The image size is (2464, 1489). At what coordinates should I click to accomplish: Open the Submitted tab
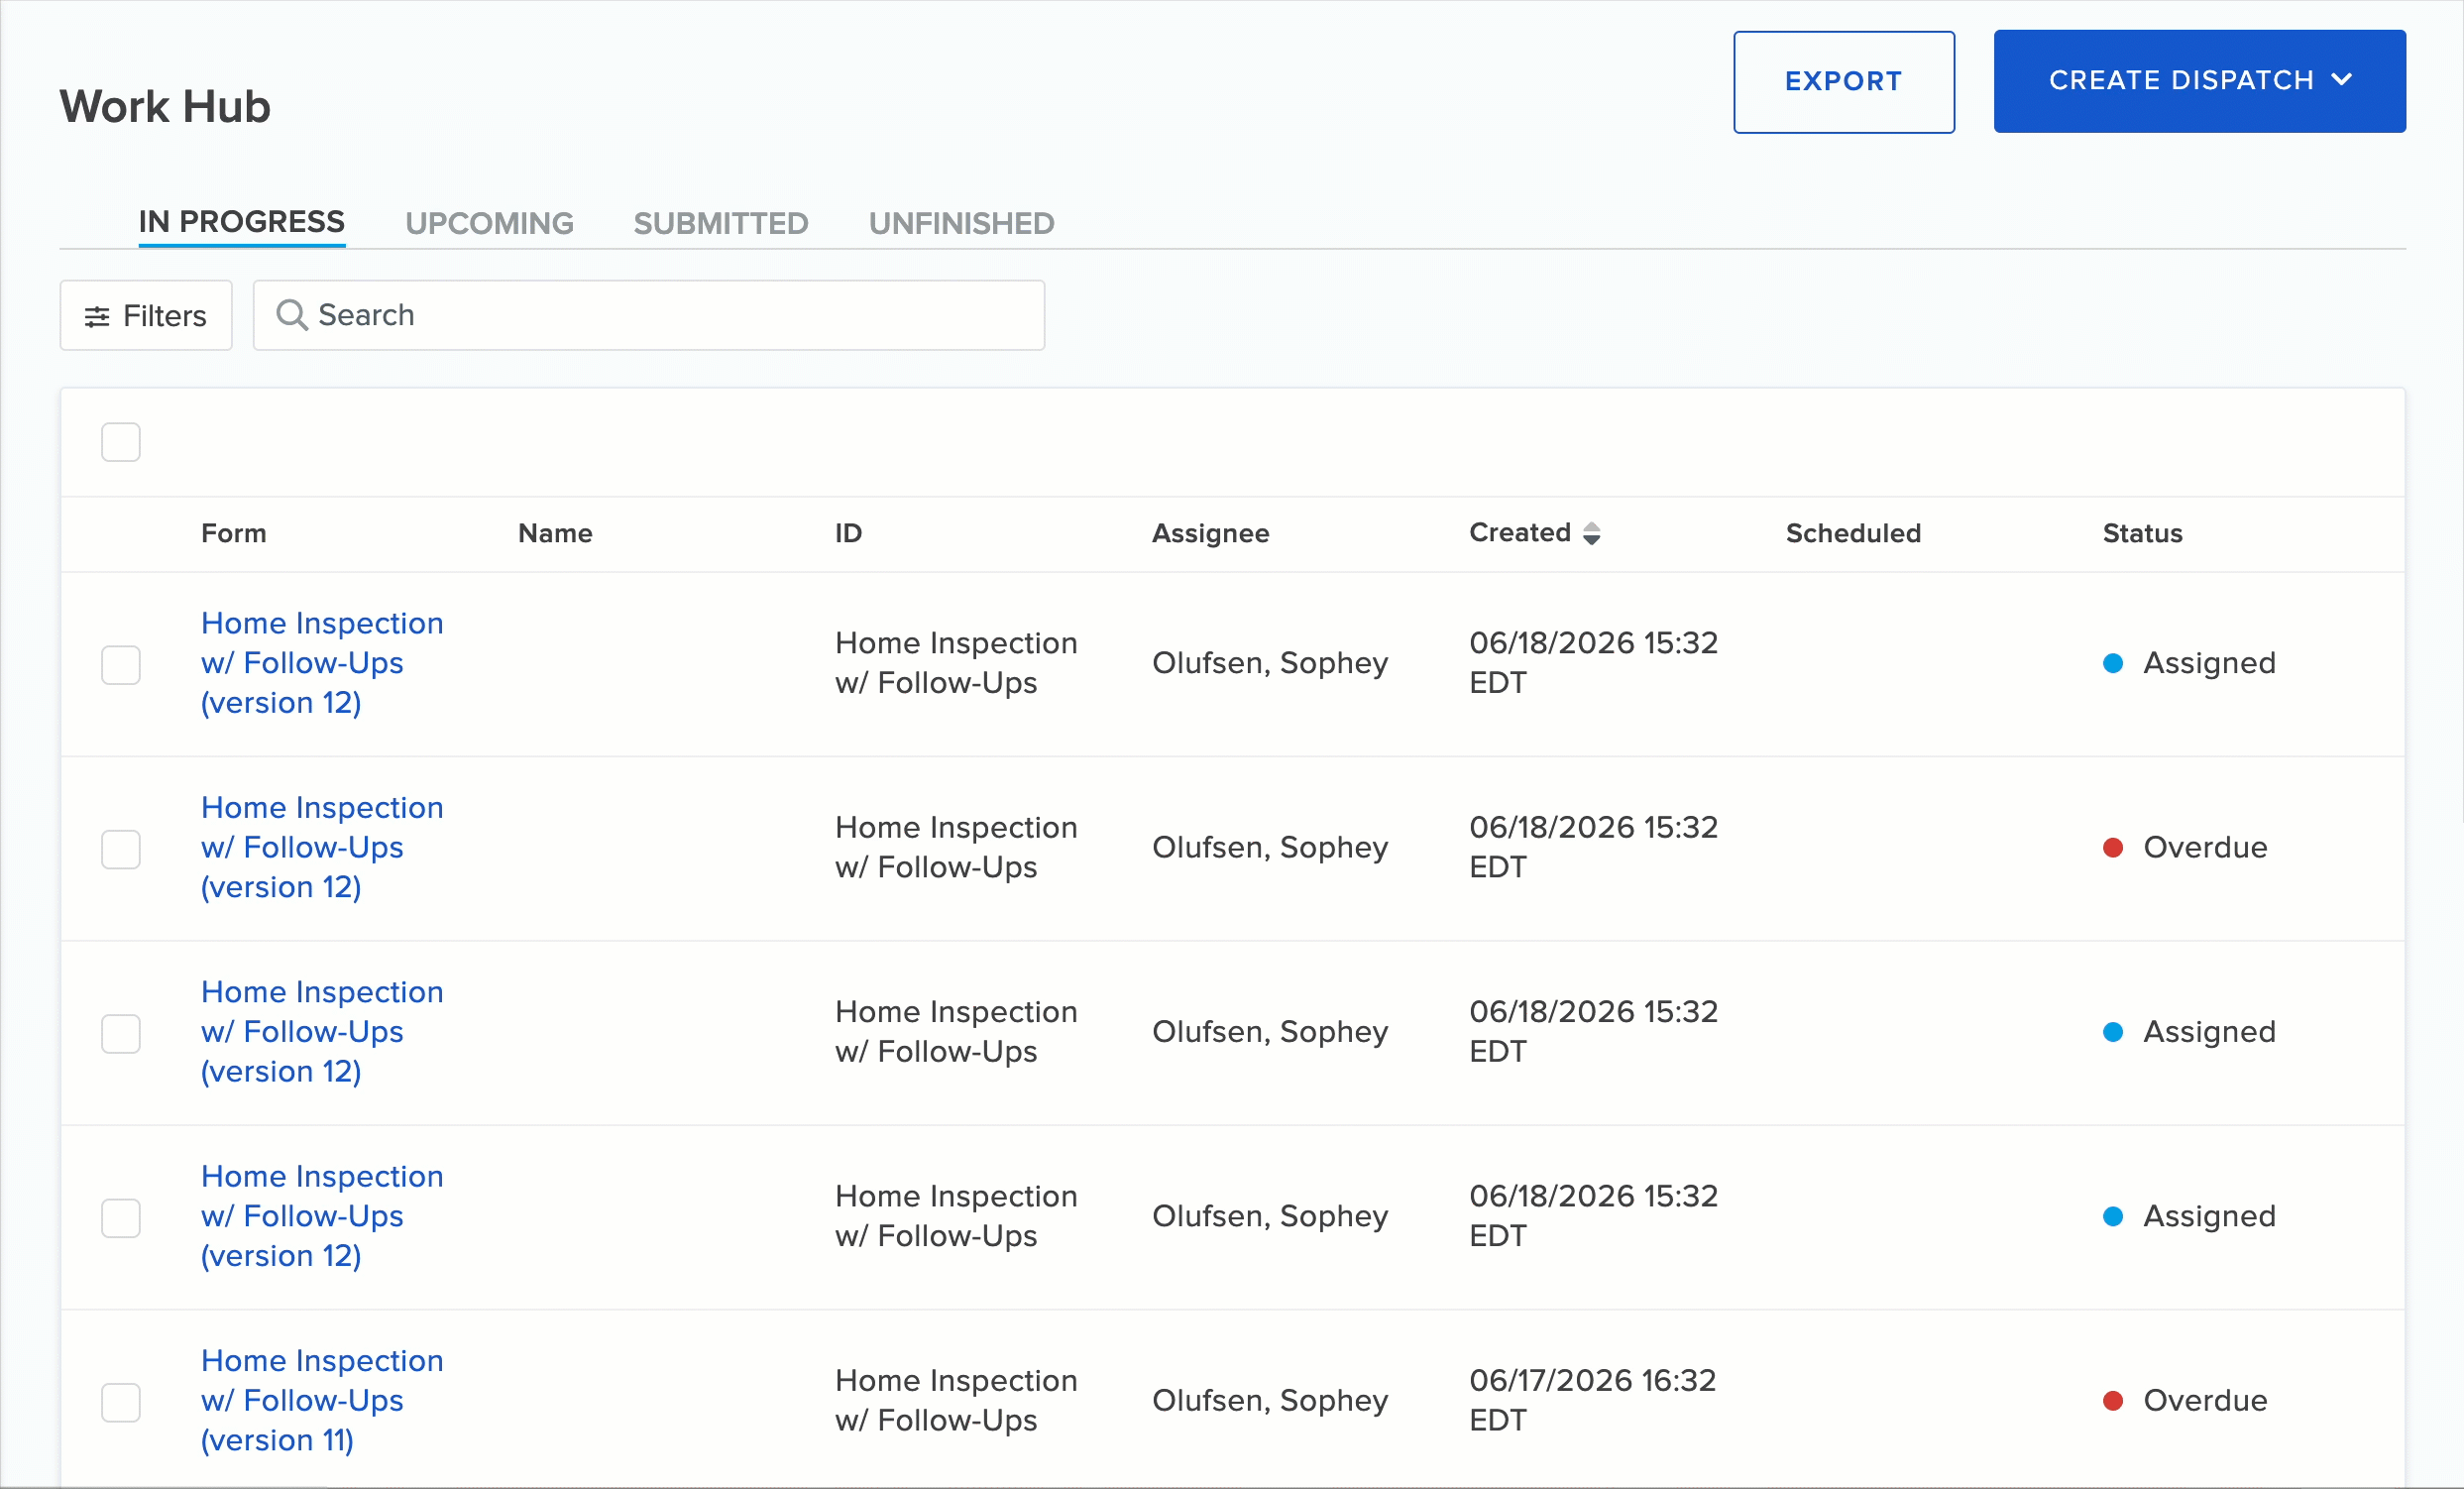tap(720, 223)
